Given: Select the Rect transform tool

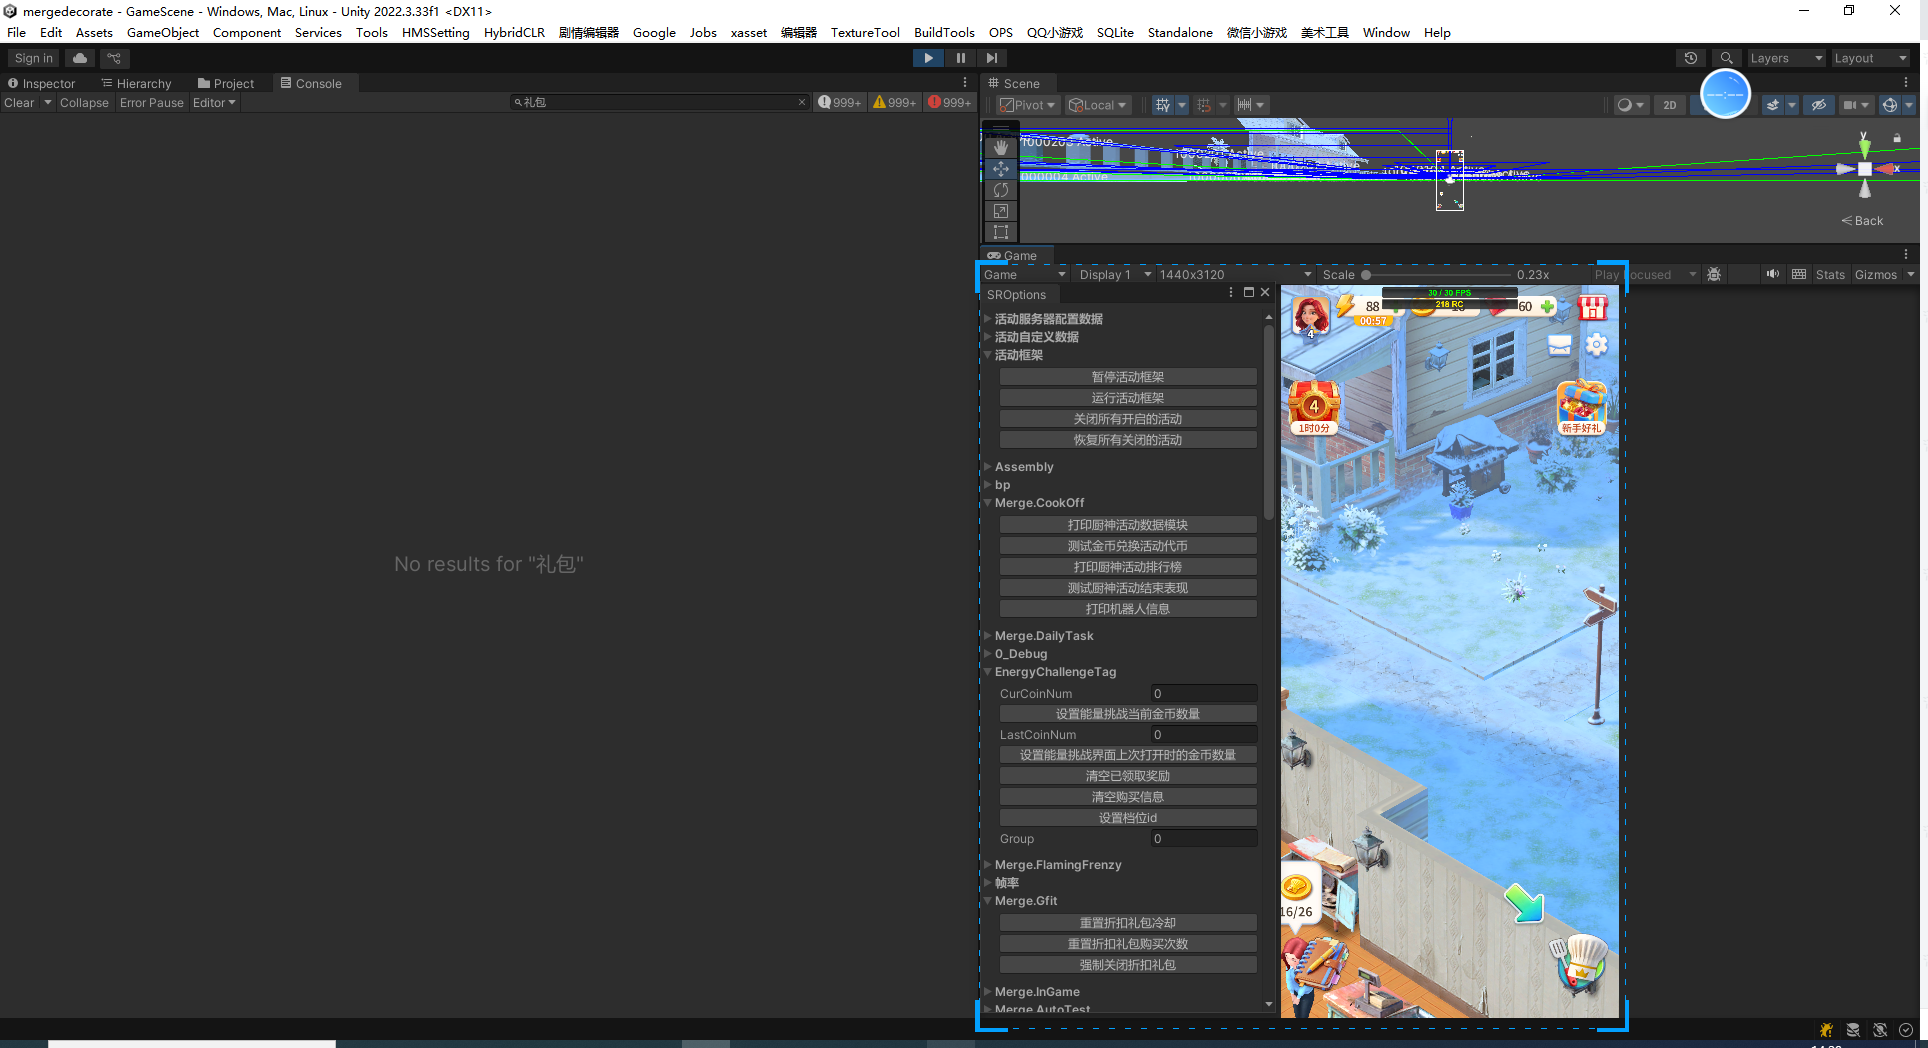Looking at the screenshot, I should click(x=1000, y=232).
